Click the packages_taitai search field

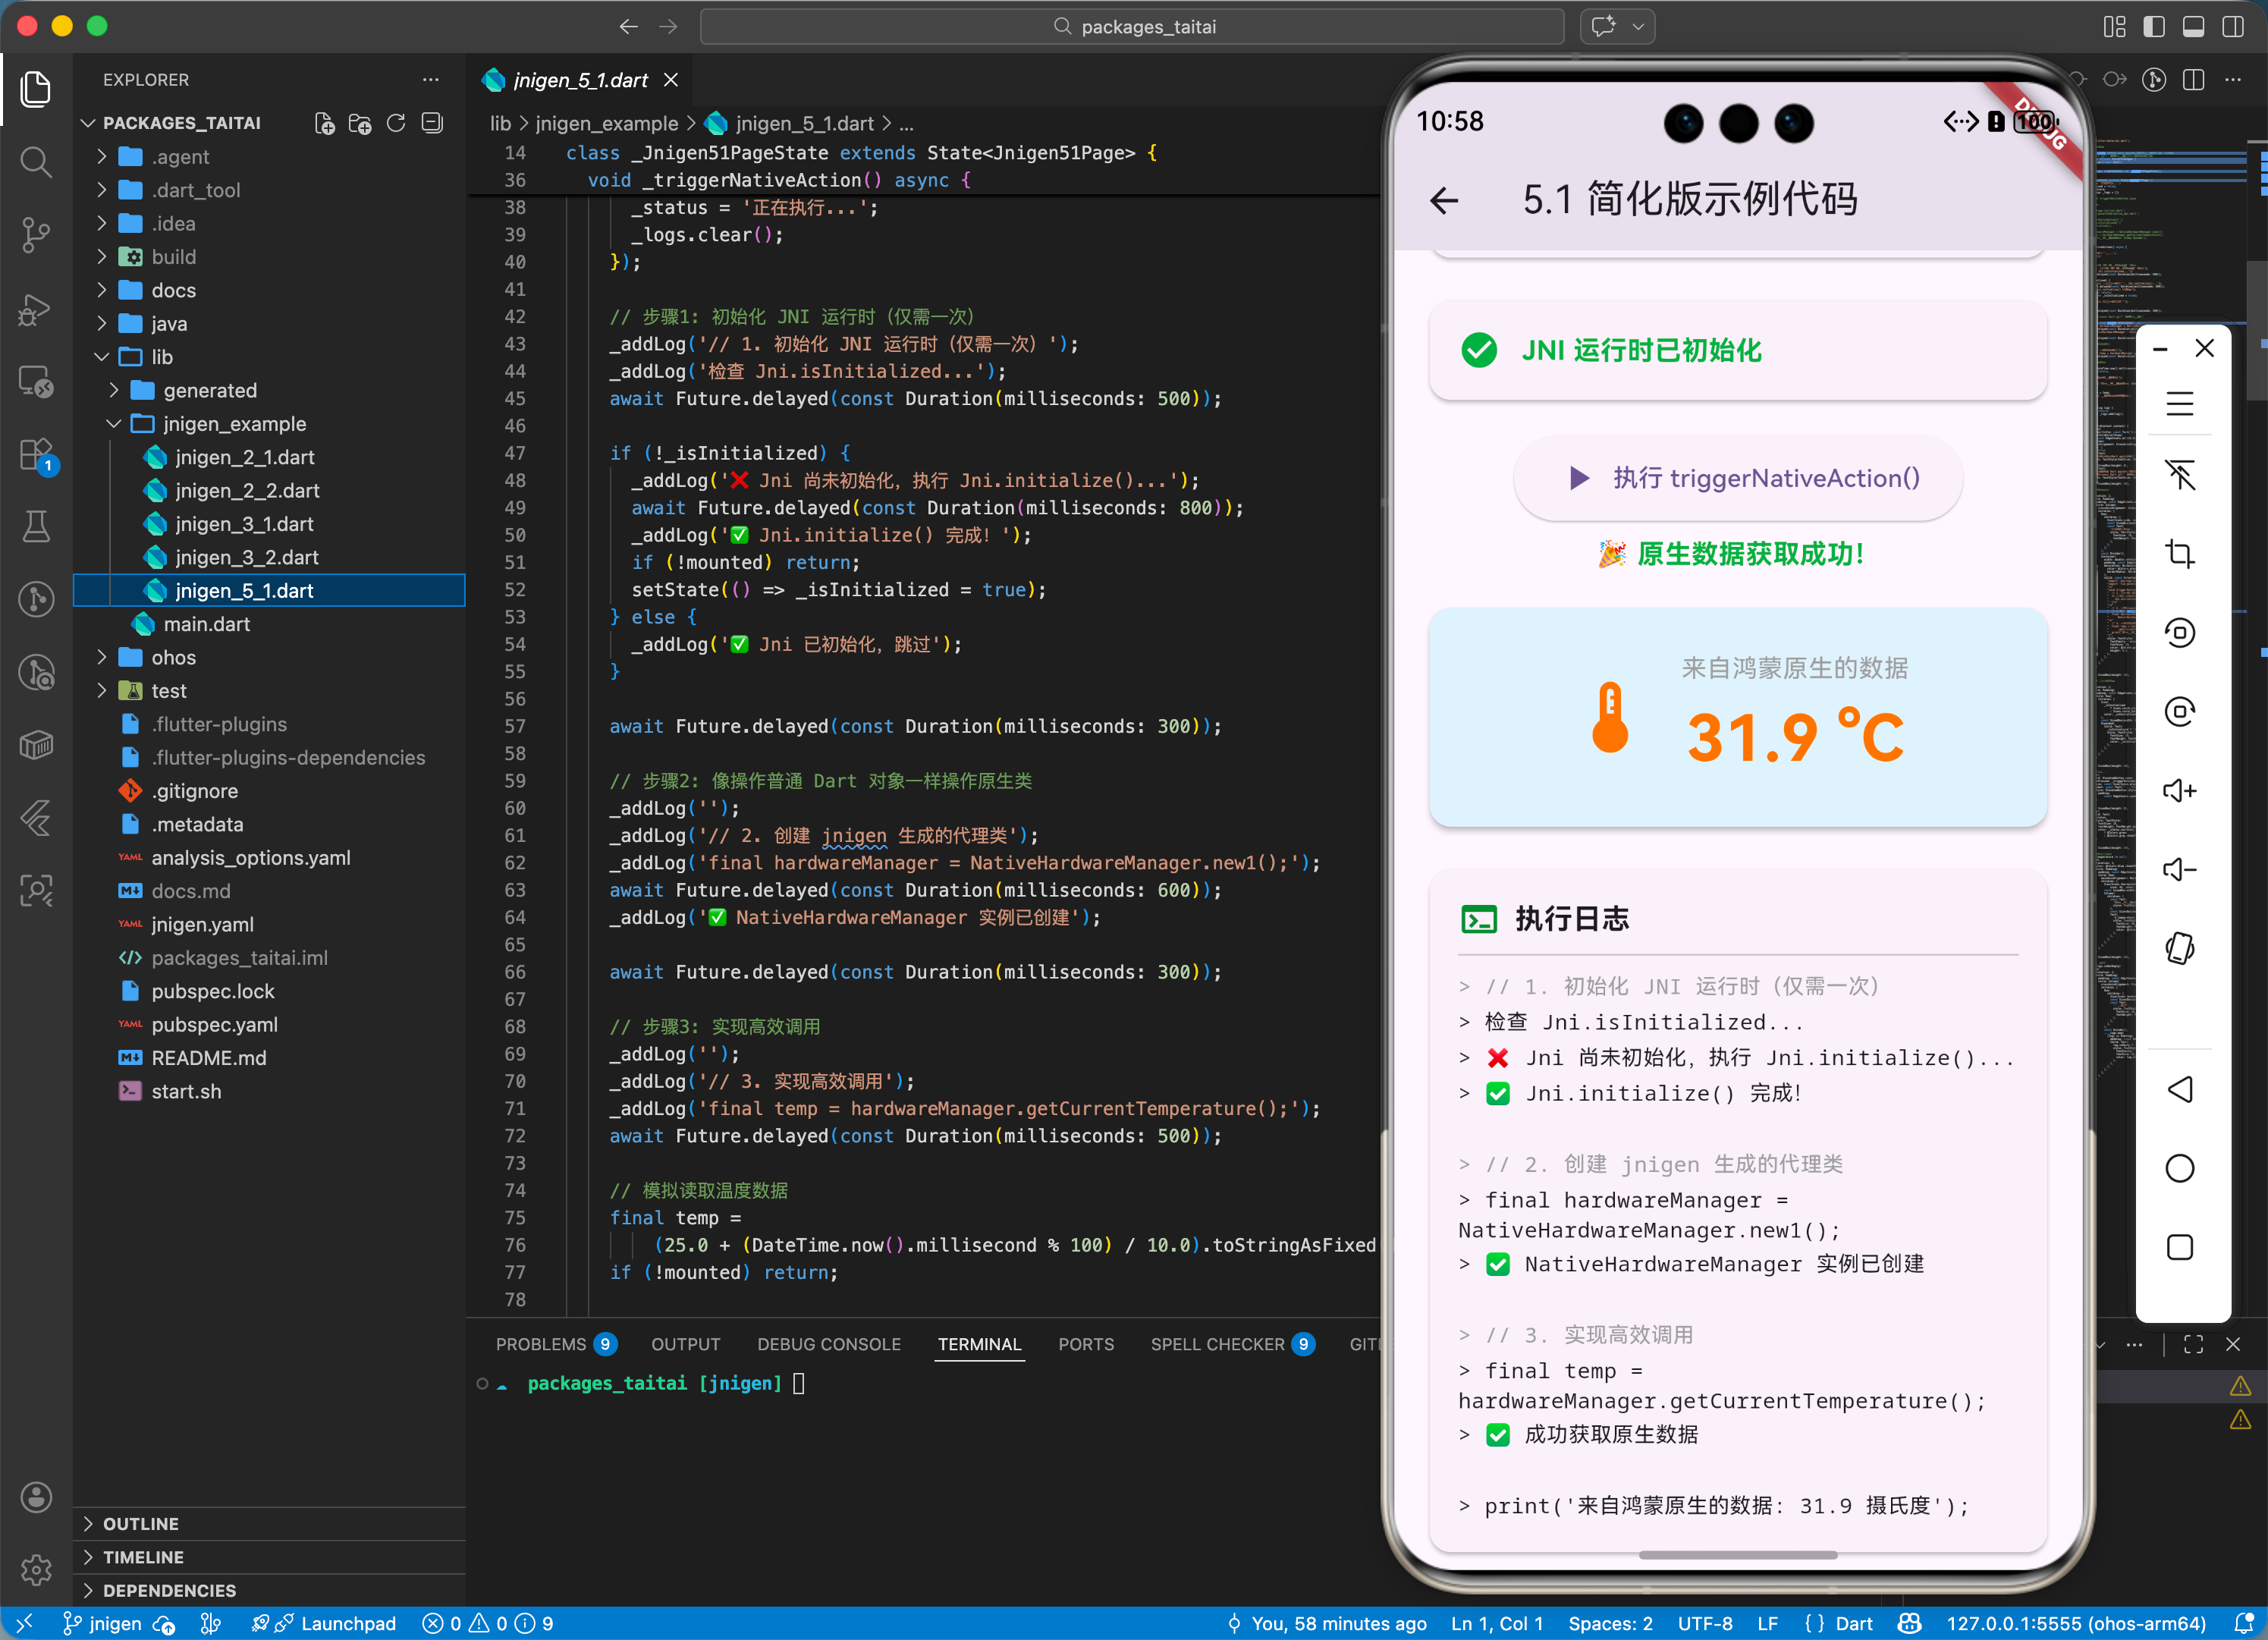coord(1132,27)
